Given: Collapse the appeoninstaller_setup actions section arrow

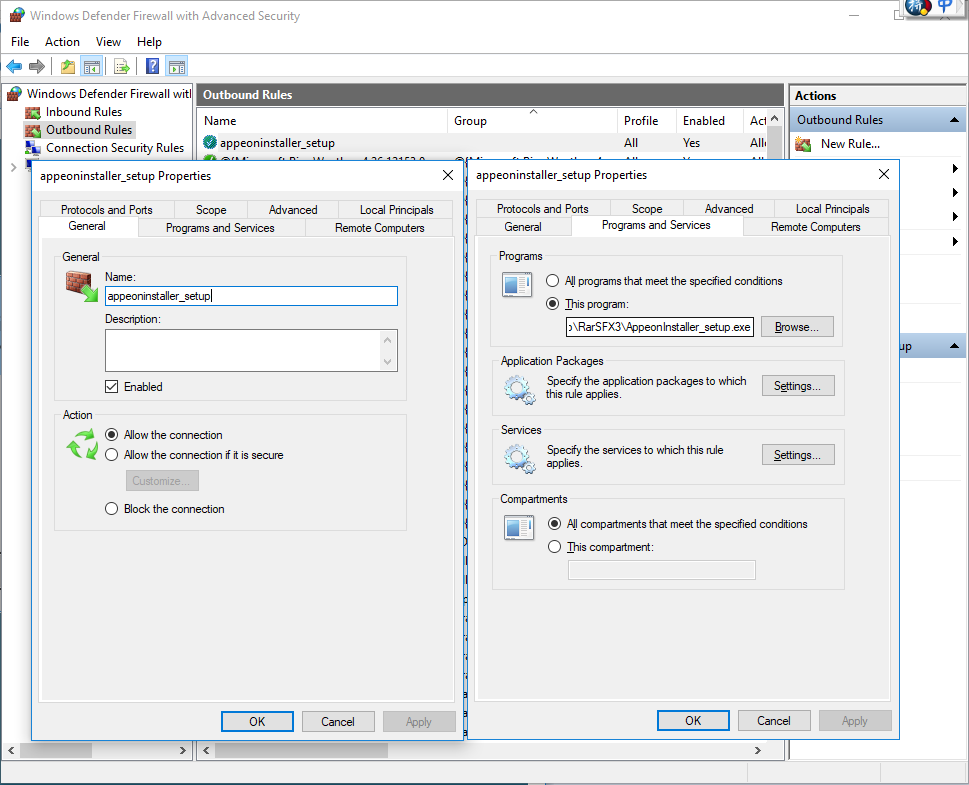Looking at the screenshot, I should pyautogui.click(x=954, y=346).
